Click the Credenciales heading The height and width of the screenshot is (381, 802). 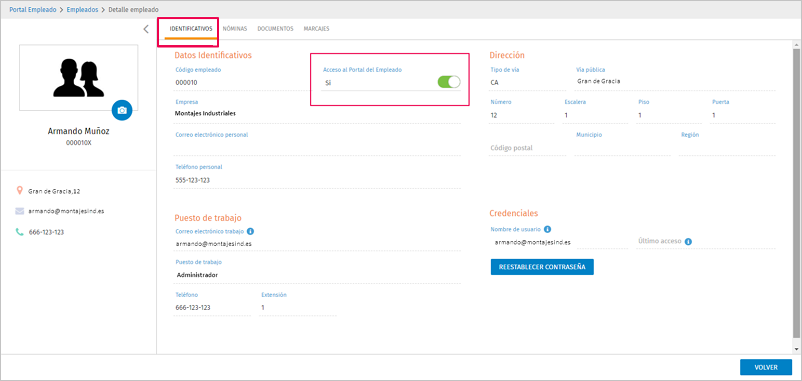(514, 213)
